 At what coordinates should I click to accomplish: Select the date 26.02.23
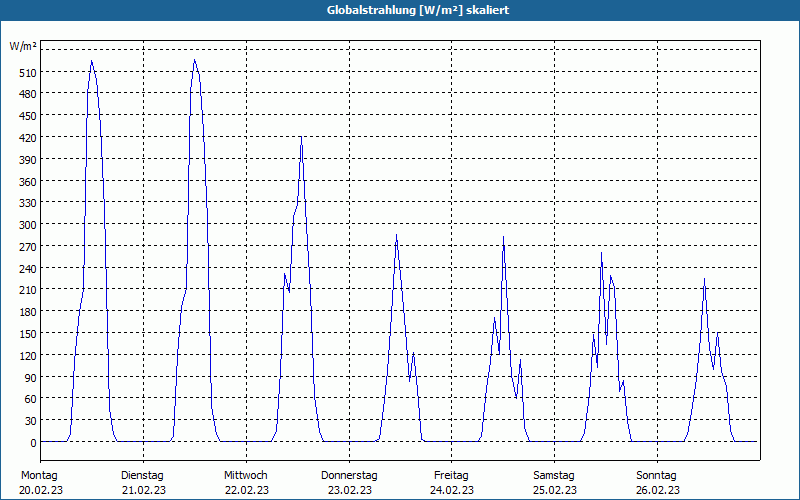(658, 490)
